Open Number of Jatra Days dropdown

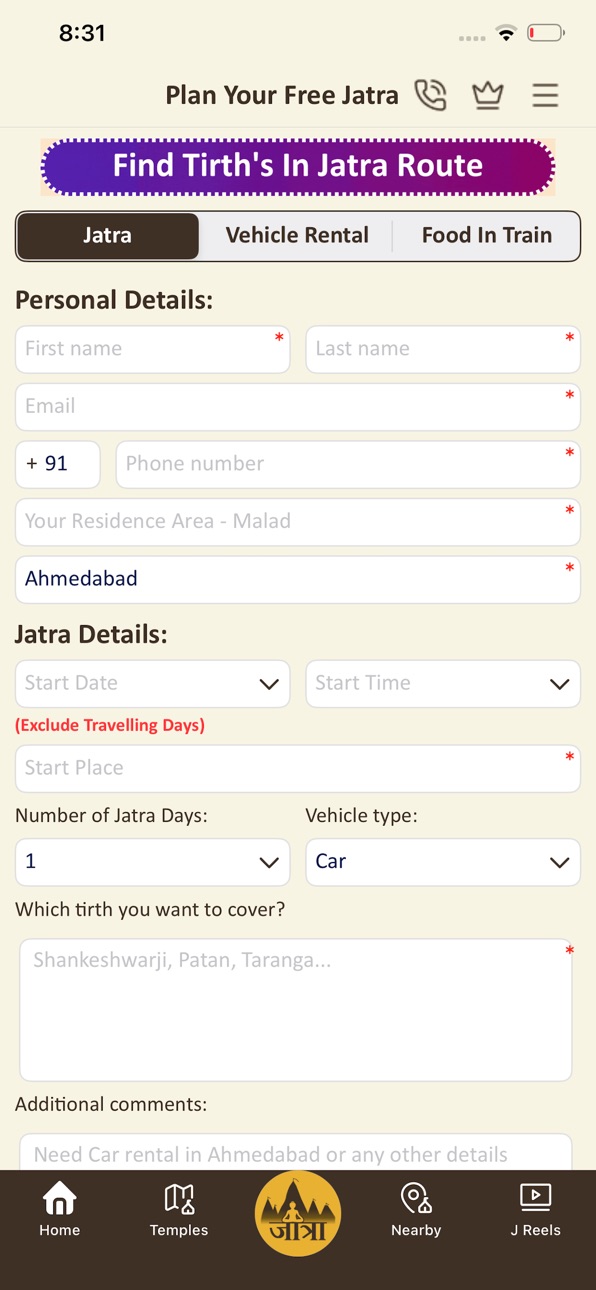pos(153,862)
